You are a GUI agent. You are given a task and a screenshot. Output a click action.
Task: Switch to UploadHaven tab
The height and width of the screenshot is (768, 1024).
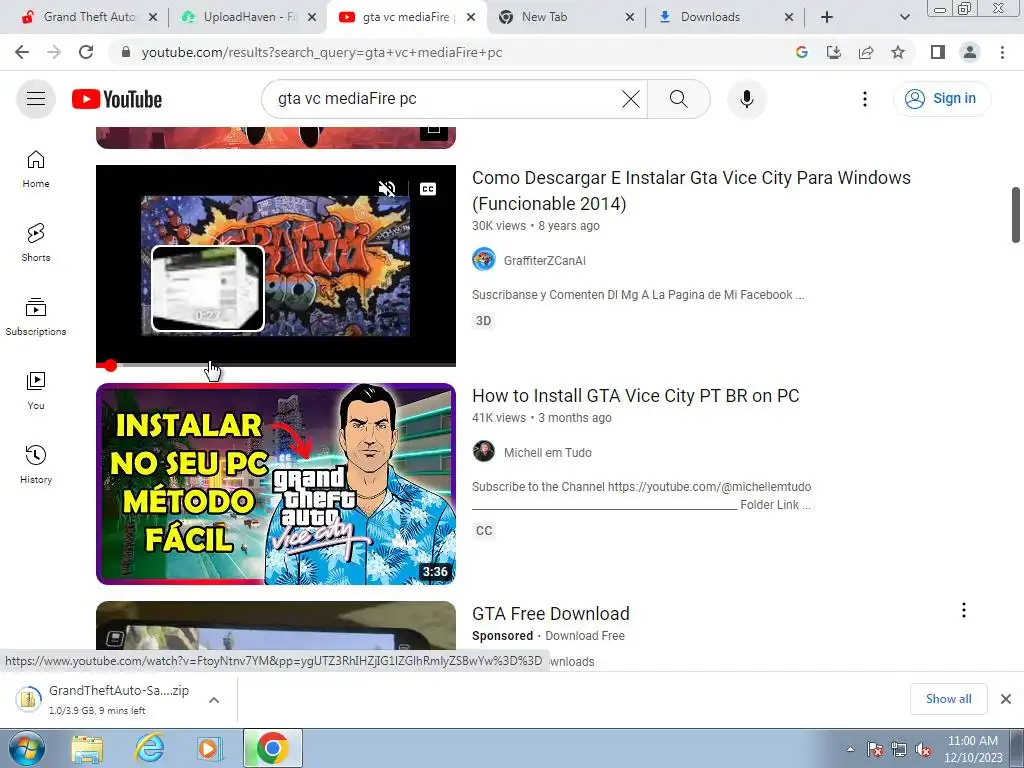tap(247, 17)
